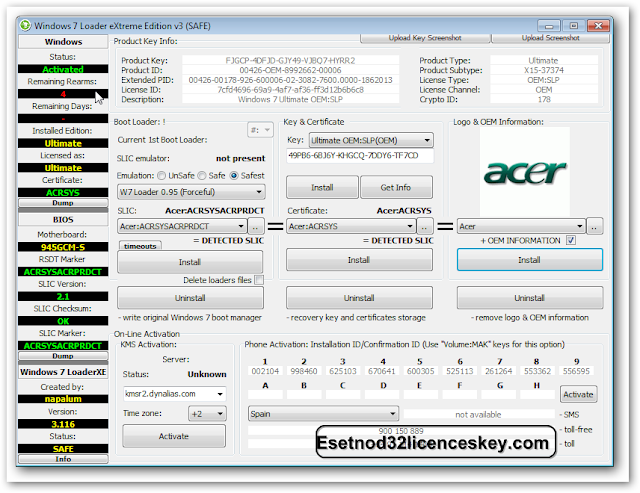The width and height of the screenshot is (640, 493).
Task: Browse for logo file with .. button
Action: pos(595,226)
